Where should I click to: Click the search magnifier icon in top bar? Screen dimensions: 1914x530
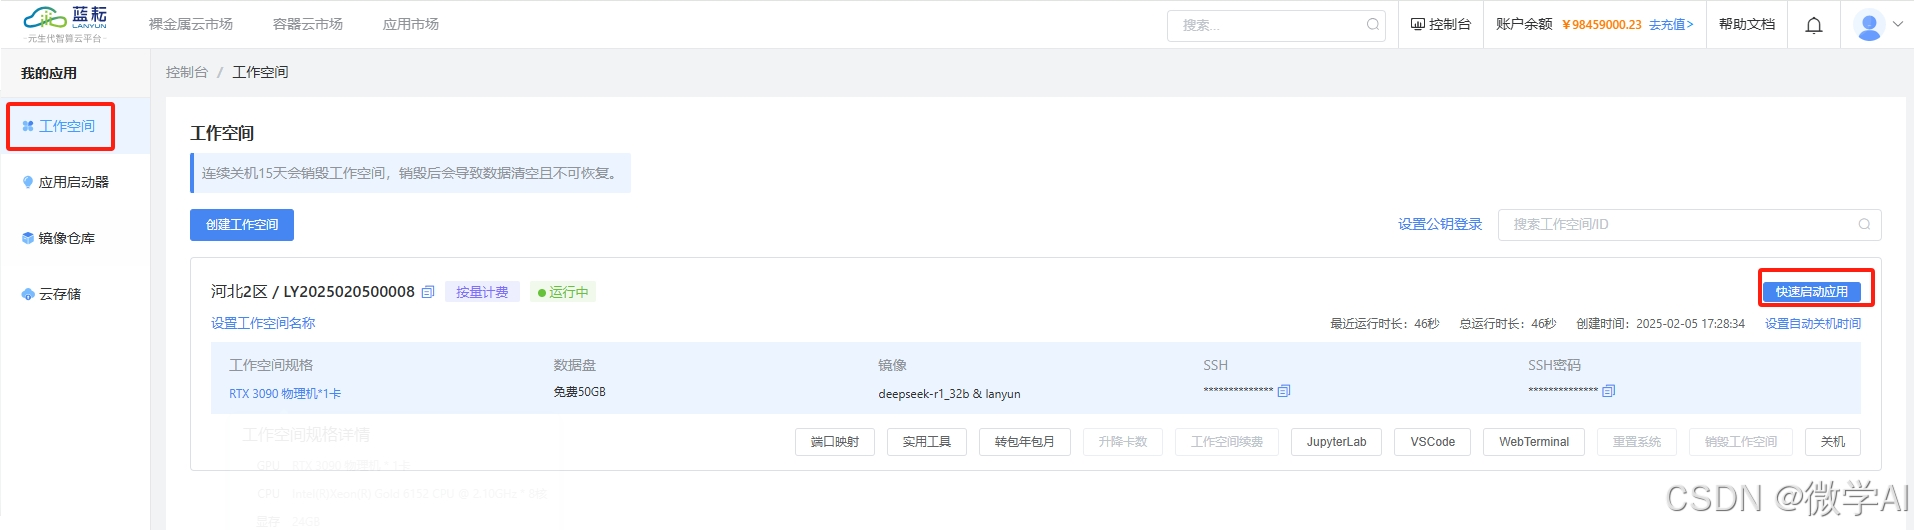1373,25
